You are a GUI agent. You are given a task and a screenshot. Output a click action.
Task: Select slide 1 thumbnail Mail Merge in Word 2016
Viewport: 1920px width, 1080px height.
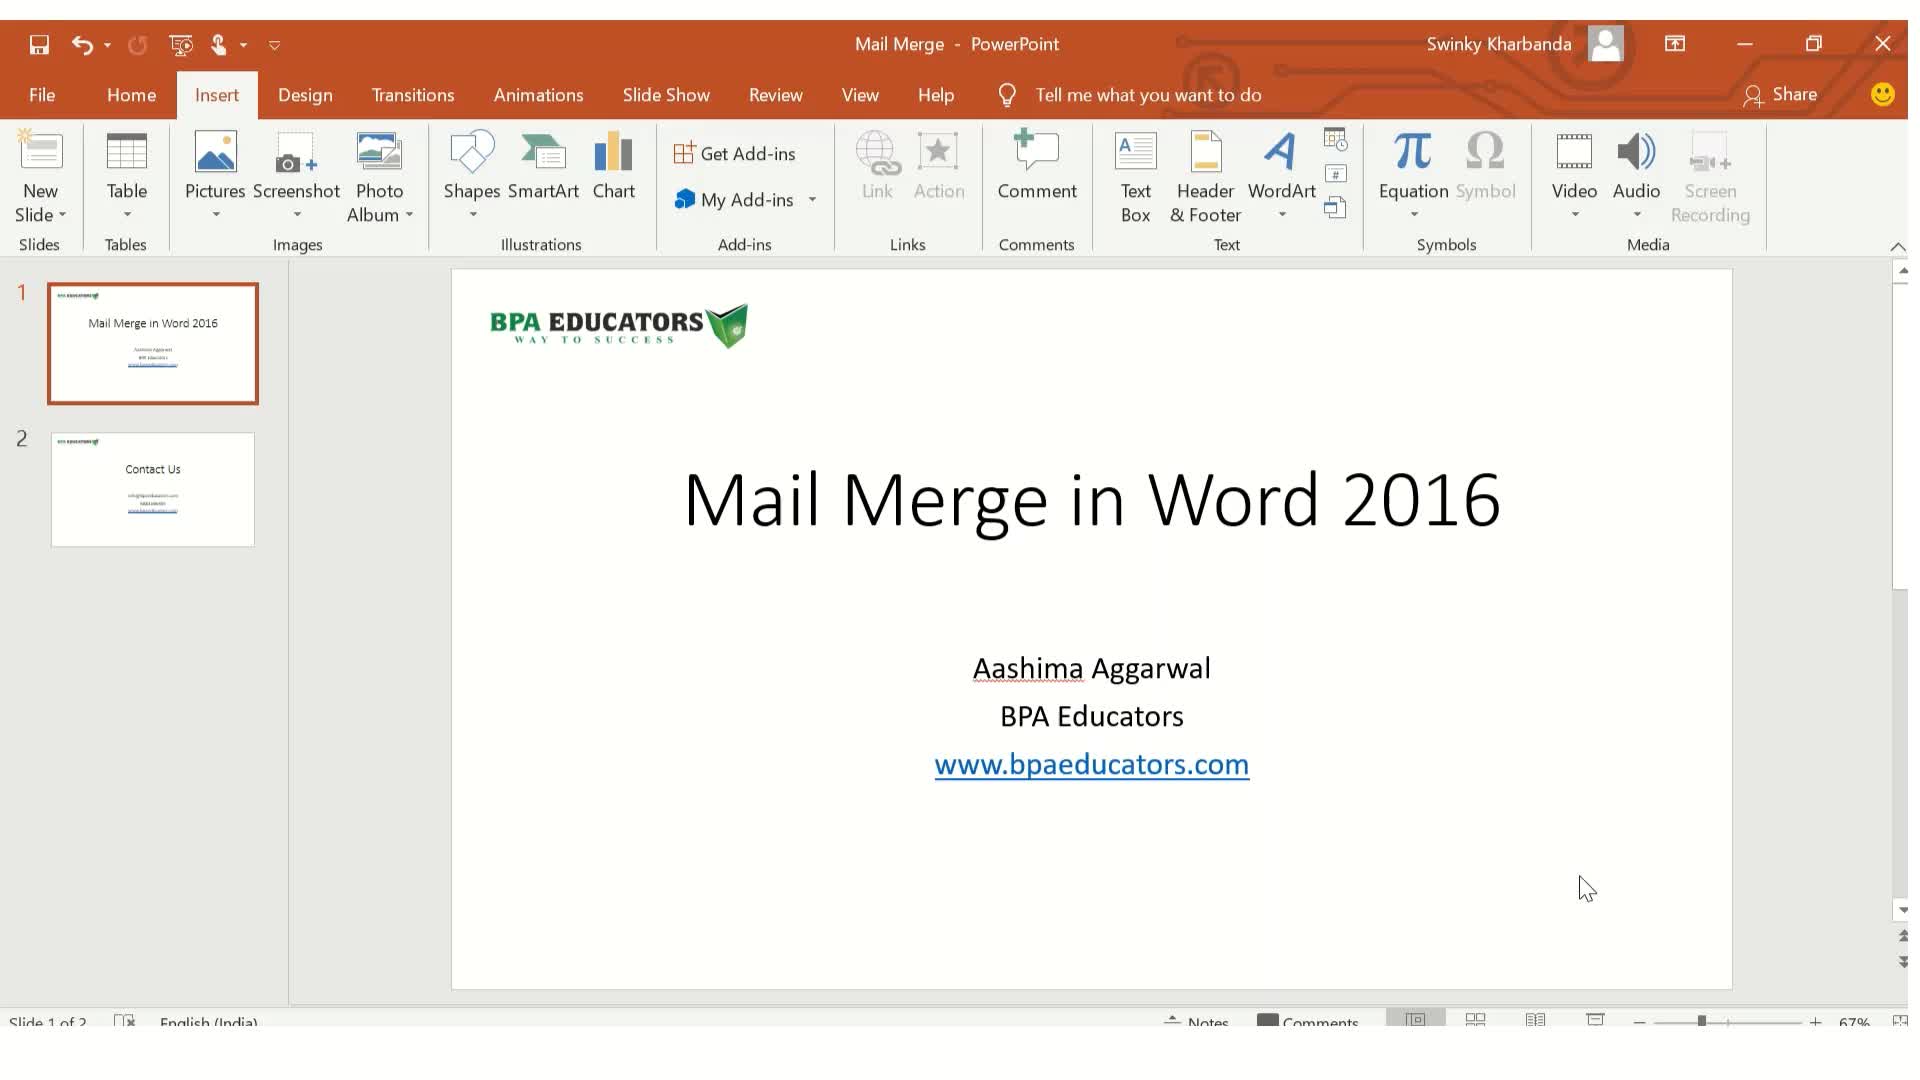(x=153, y=344)
